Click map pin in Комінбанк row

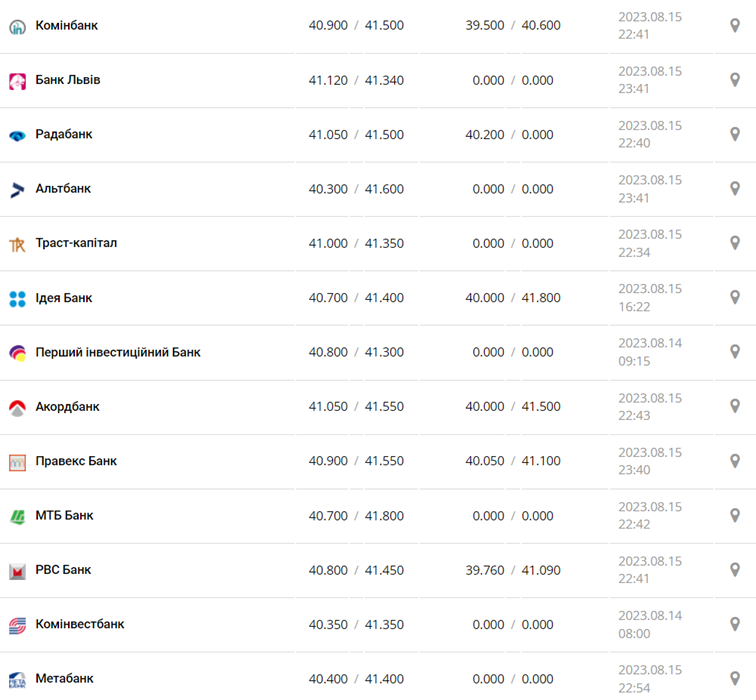[x=735, y=25]
